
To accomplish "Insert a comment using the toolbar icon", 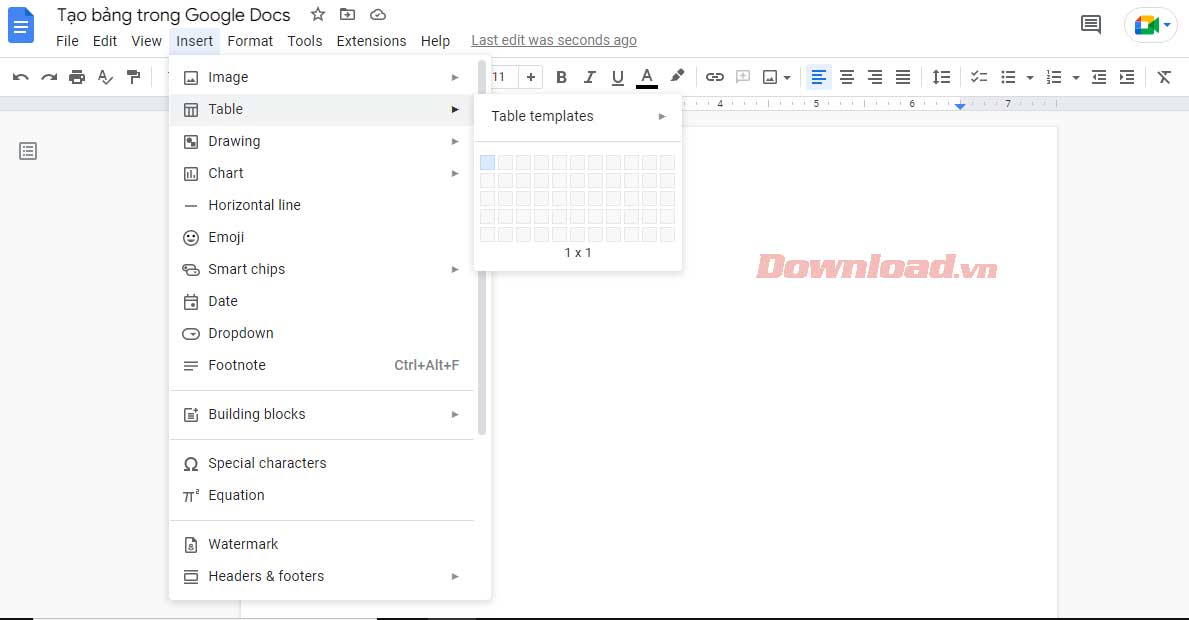I will [742, 76].
